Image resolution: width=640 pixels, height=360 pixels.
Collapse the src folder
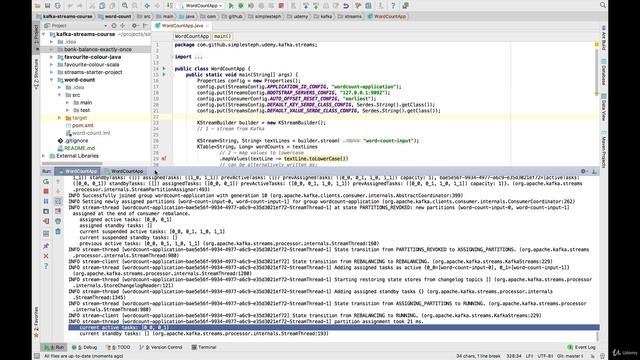coord(60,95)
